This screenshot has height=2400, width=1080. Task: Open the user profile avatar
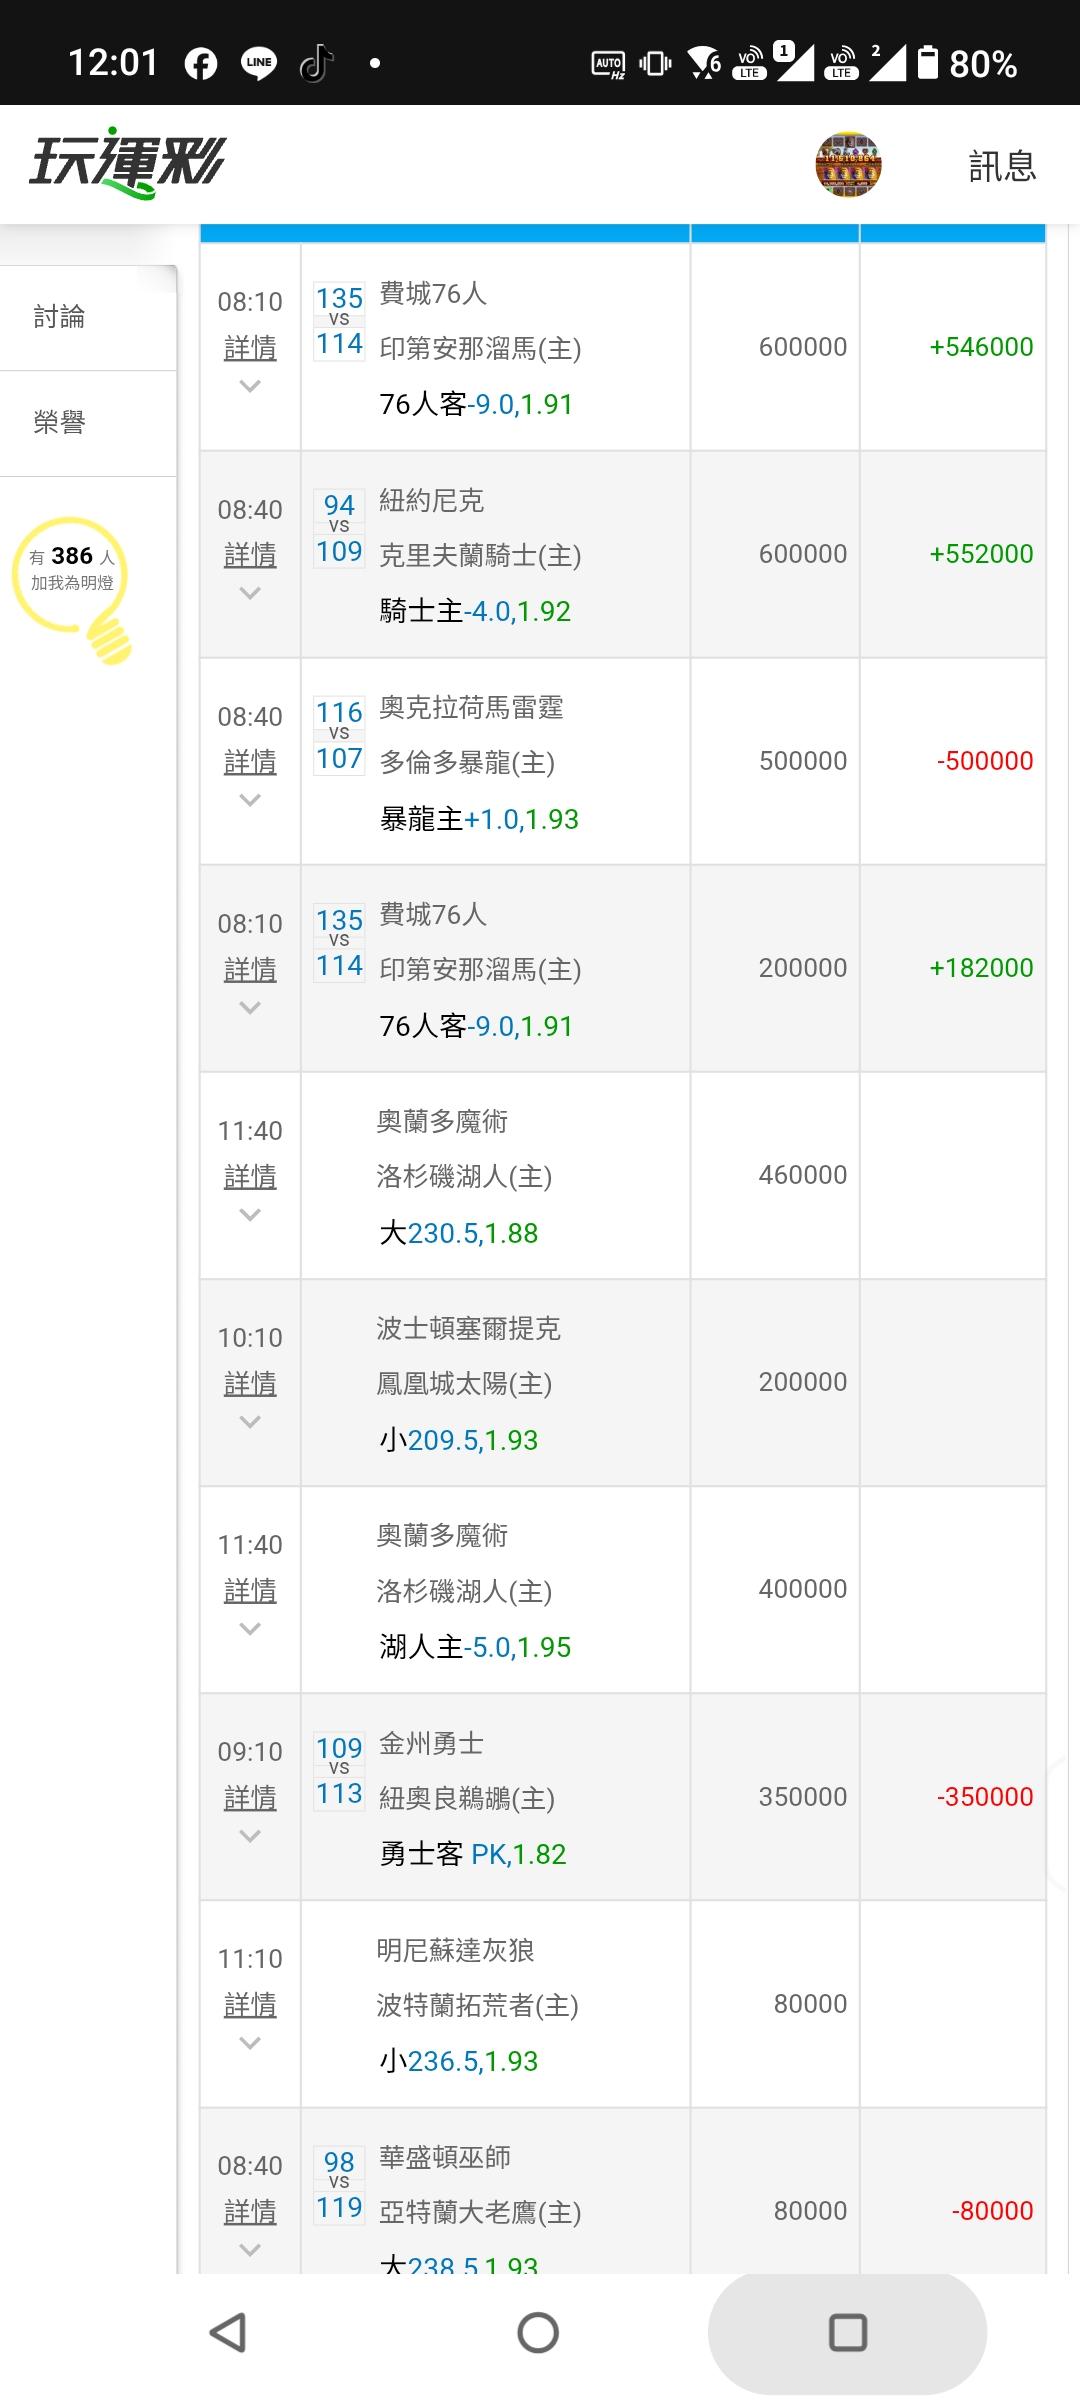848,164
